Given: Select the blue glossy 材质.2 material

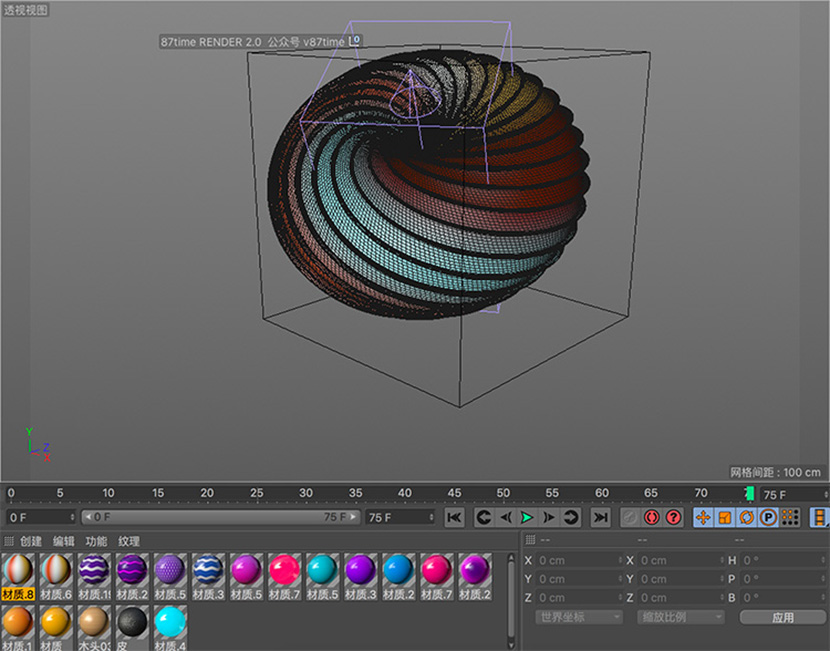Looking at the screenshot, I should tap(399, 576).
